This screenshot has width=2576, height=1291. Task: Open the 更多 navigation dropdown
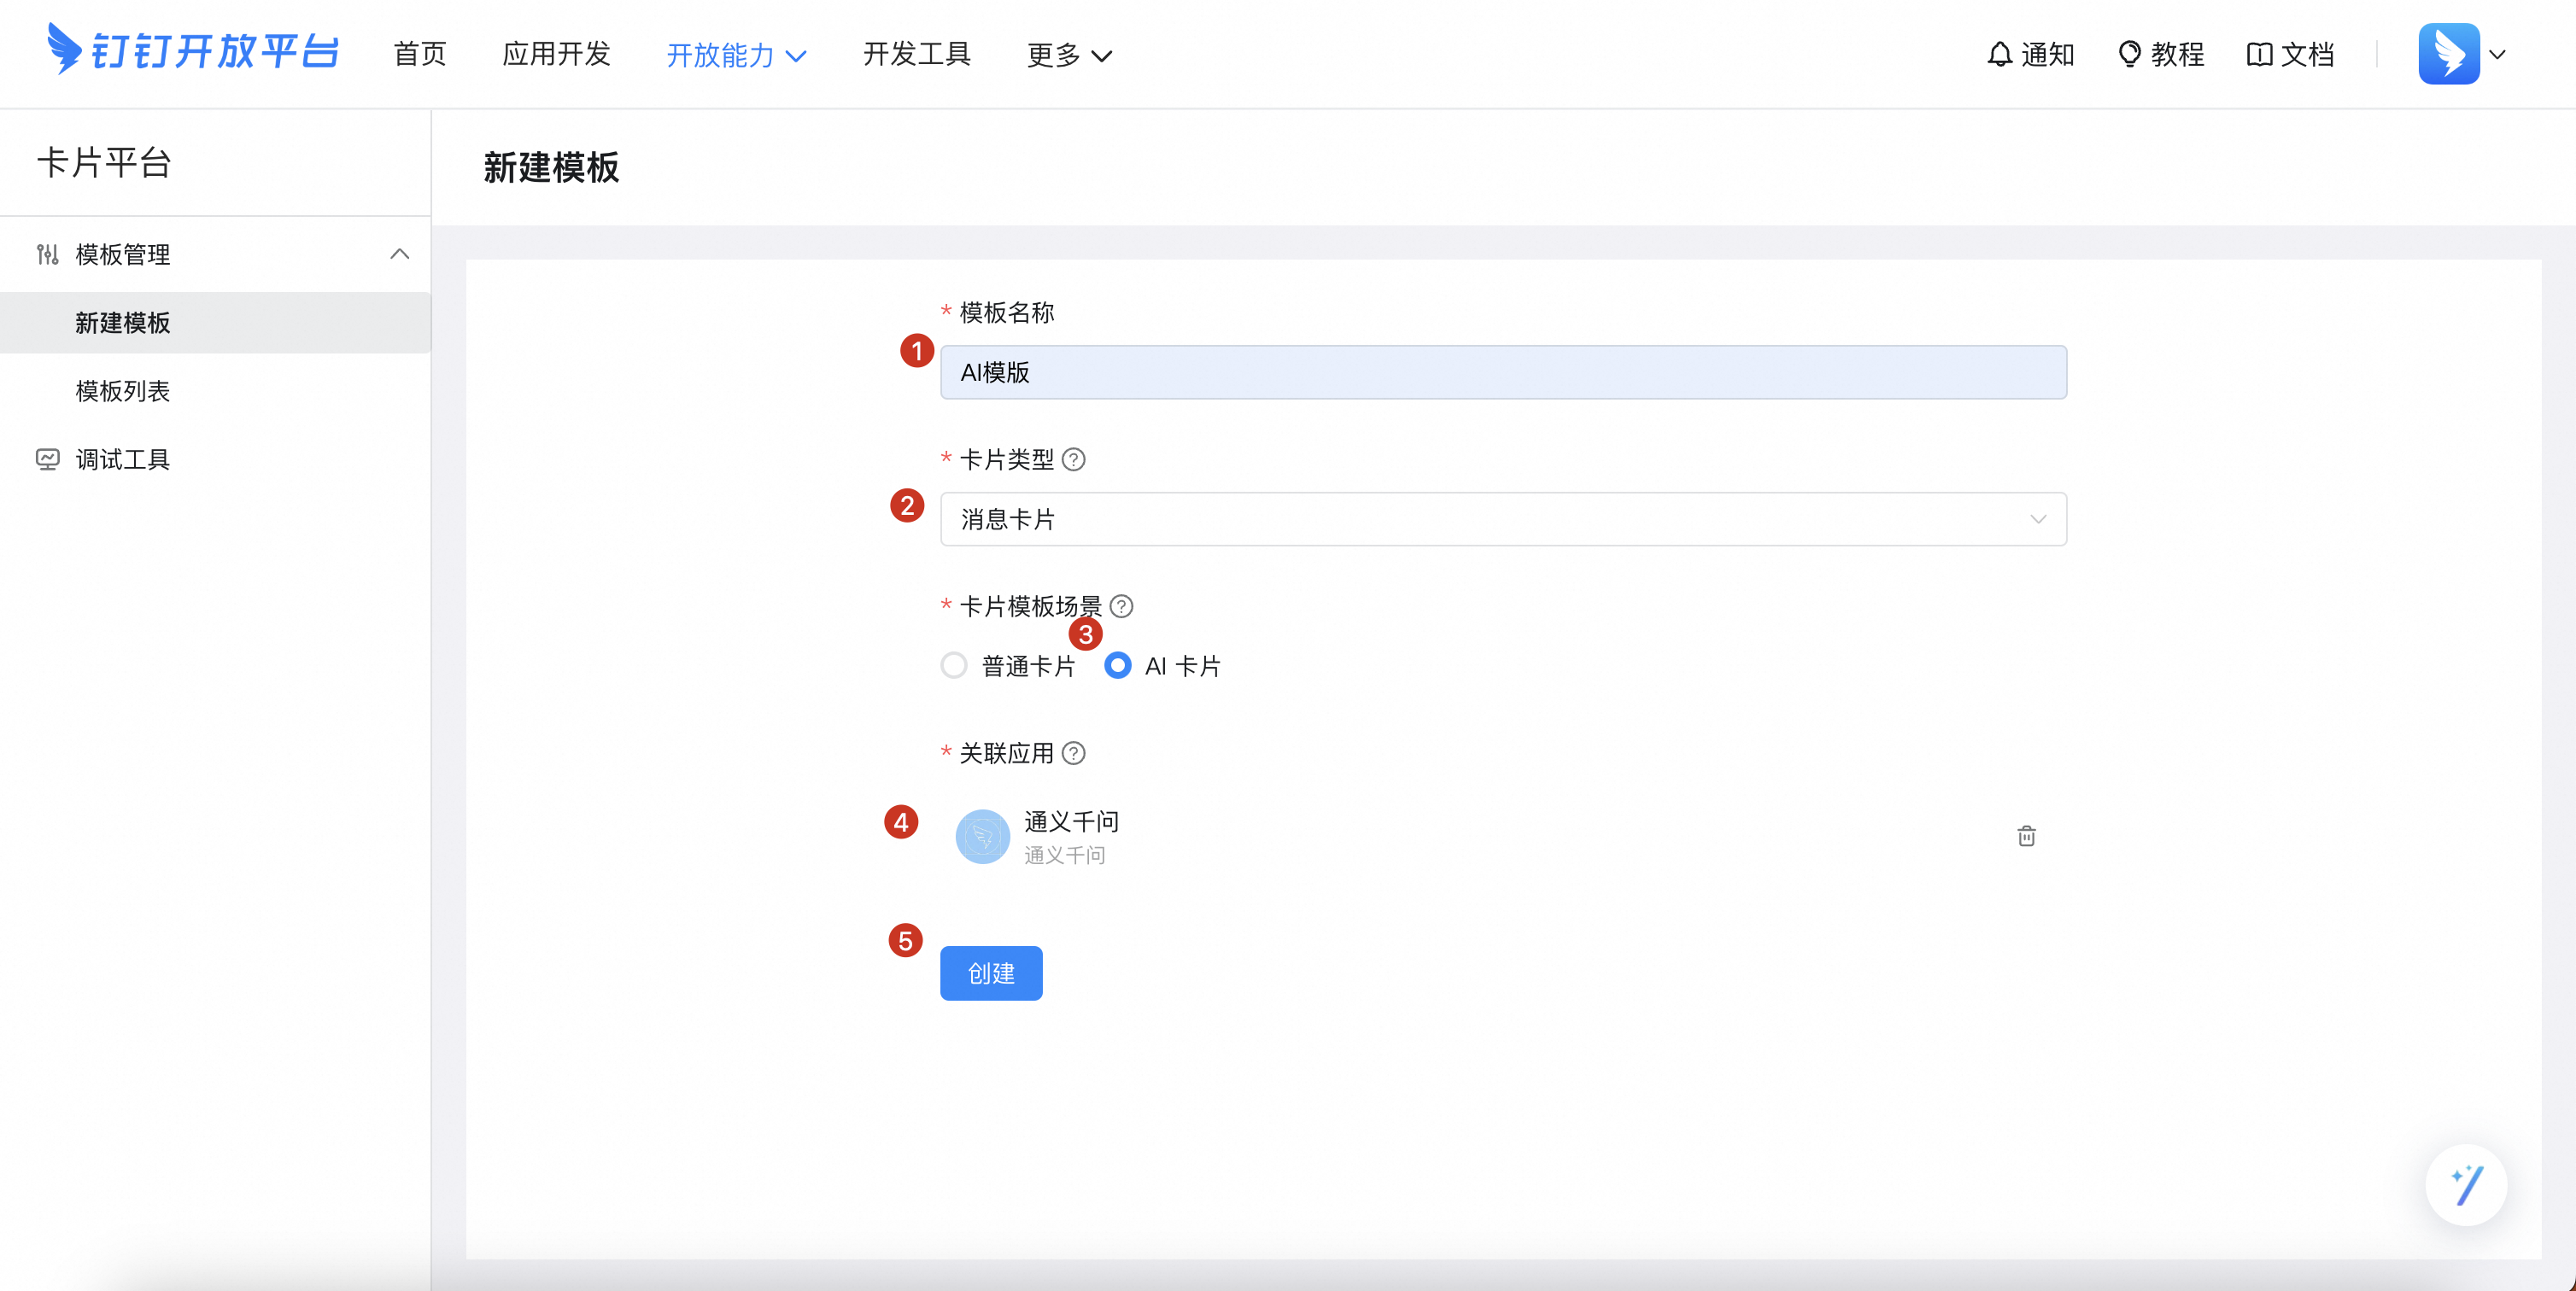(x=1068, y=55)
